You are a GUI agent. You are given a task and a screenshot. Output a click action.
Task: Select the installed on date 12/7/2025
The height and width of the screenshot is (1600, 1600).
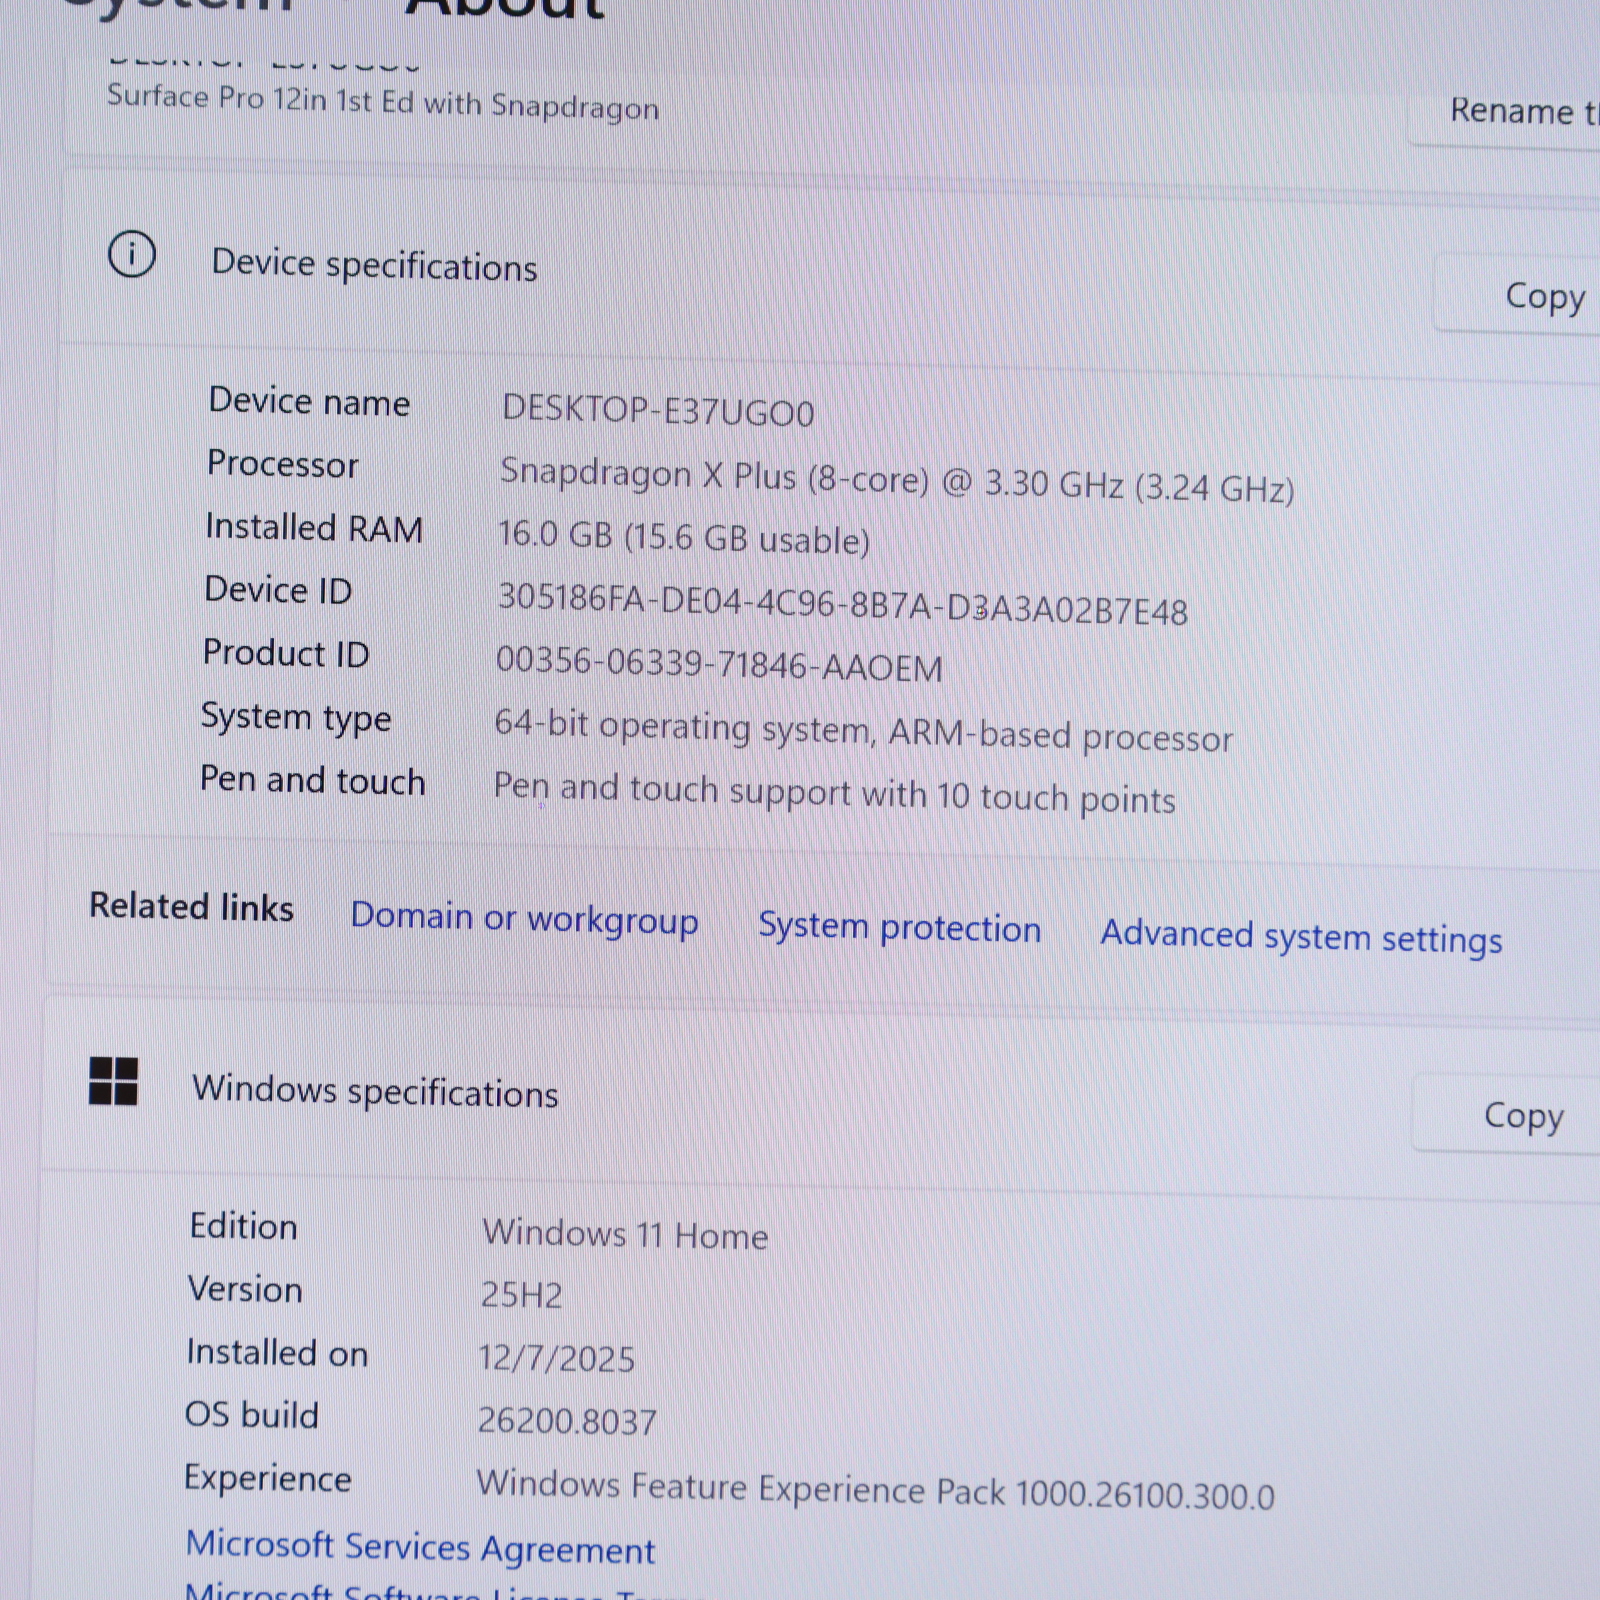[x=556, y=1358]
